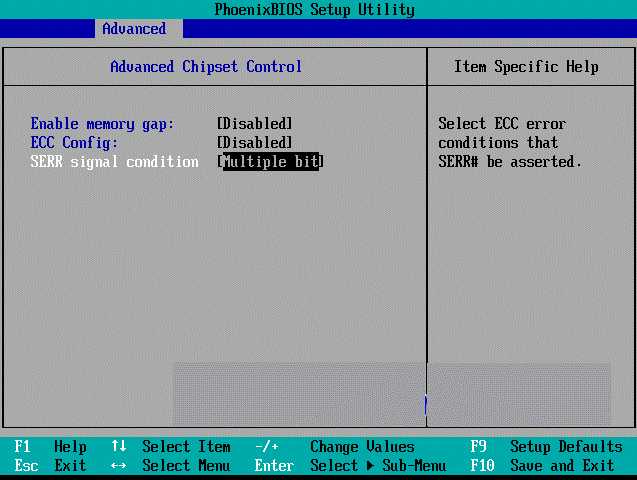The image size is (637, 480).
Task: Open the highlighted Multiple bit value
Action: [x=271, y=162]
